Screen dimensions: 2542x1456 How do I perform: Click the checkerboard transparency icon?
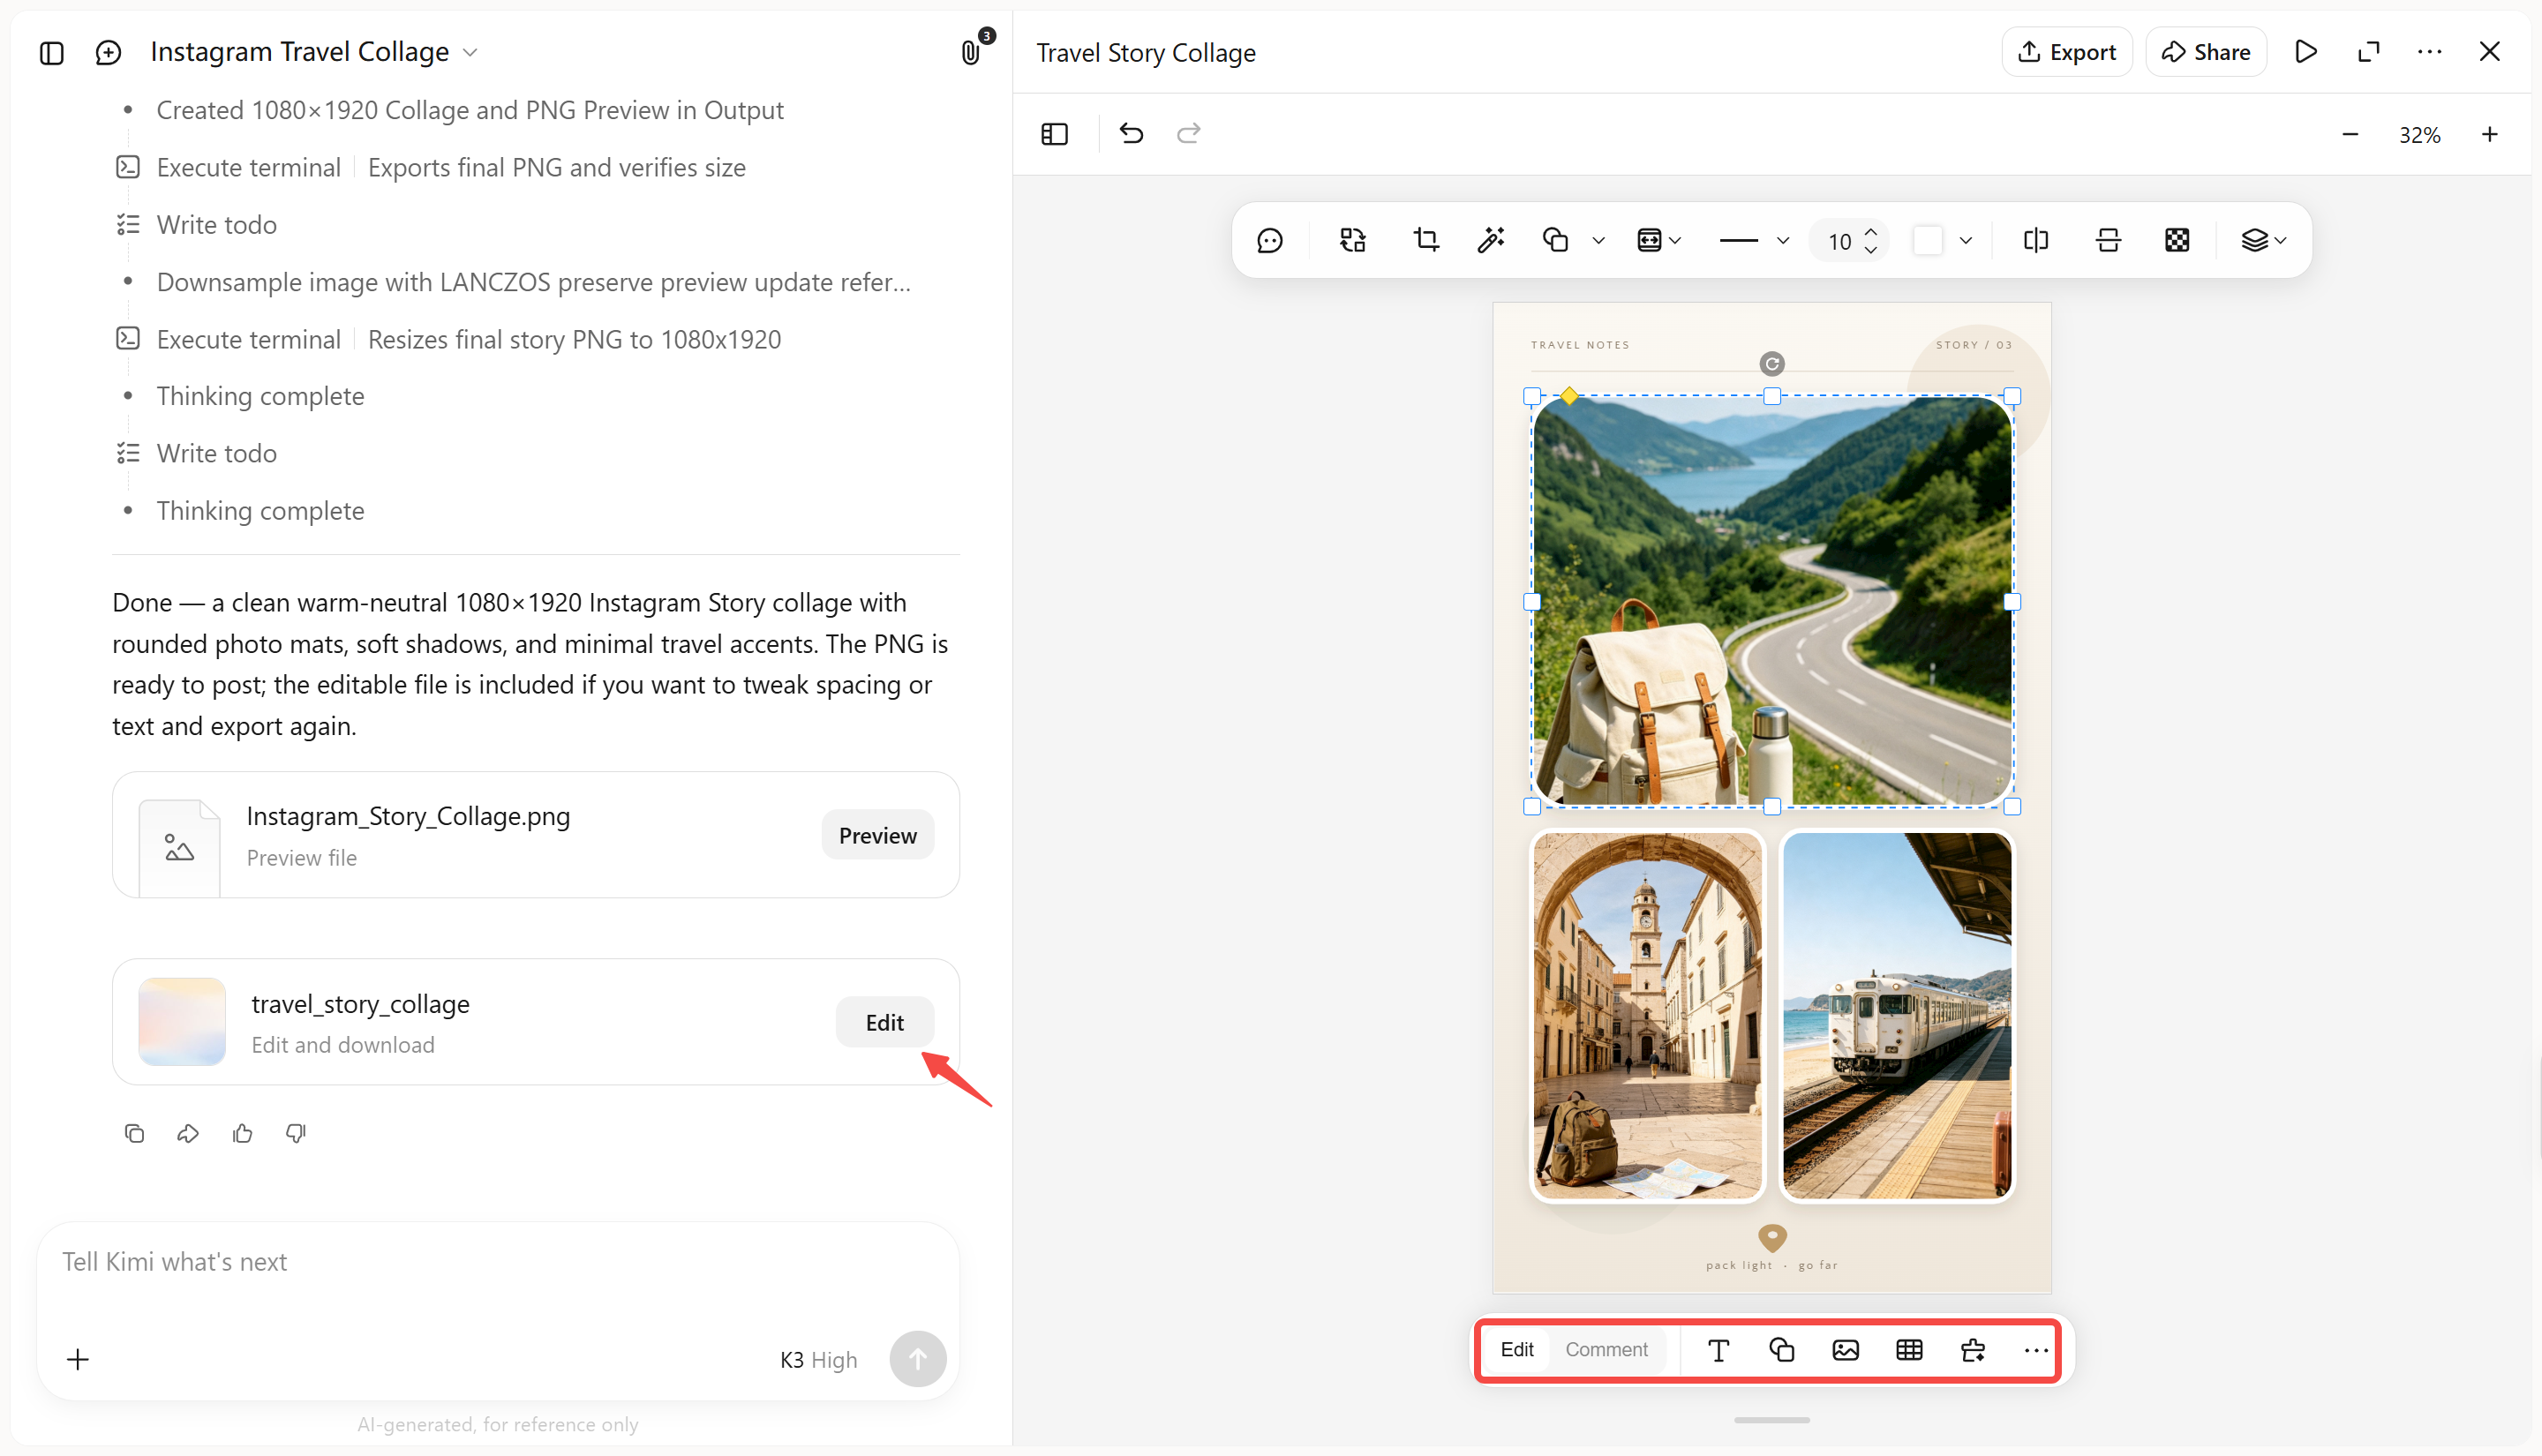pyautogui.click(x=2177, y=240)
